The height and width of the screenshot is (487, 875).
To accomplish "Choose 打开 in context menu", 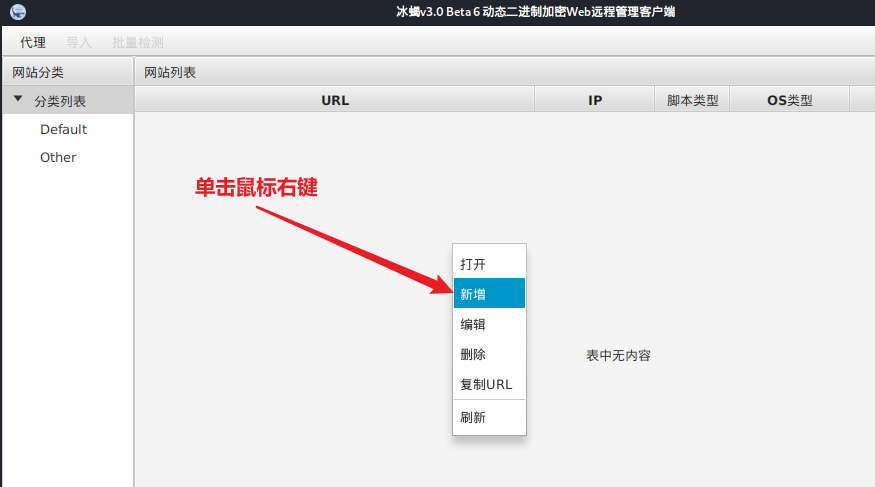I will point(489,264).
